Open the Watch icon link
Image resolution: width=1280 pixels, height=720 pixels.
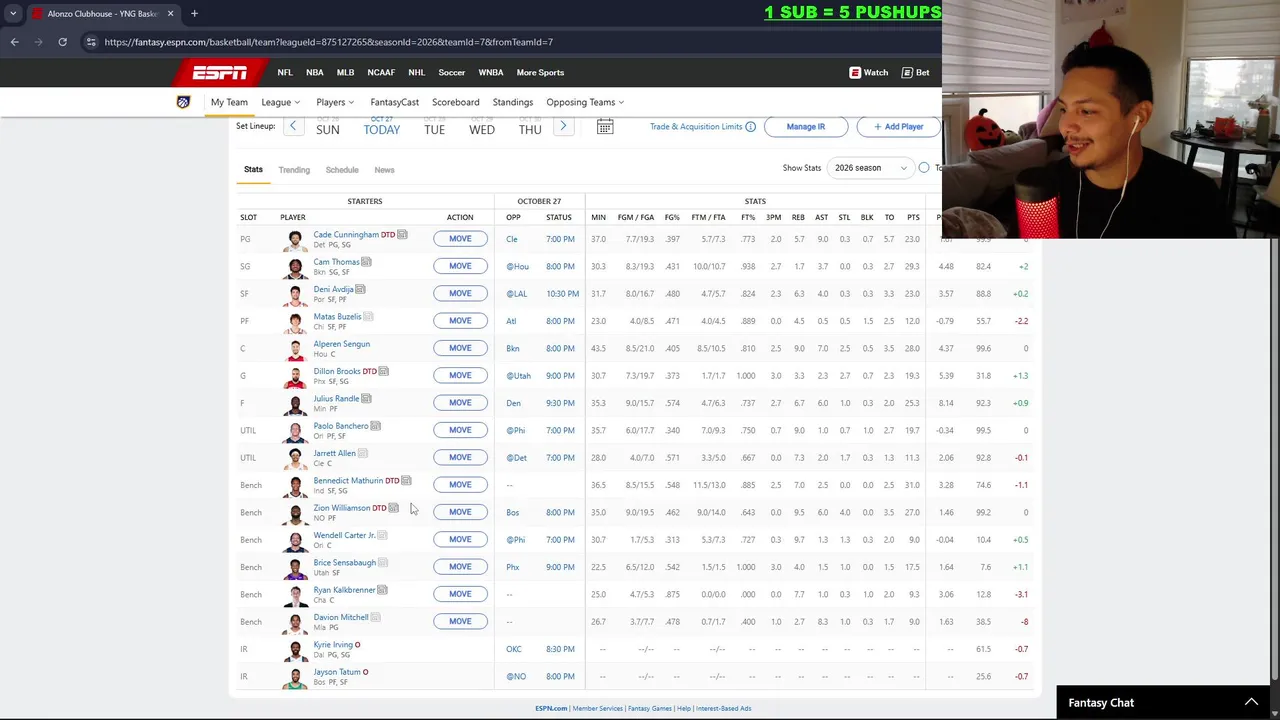click(868, 72)
